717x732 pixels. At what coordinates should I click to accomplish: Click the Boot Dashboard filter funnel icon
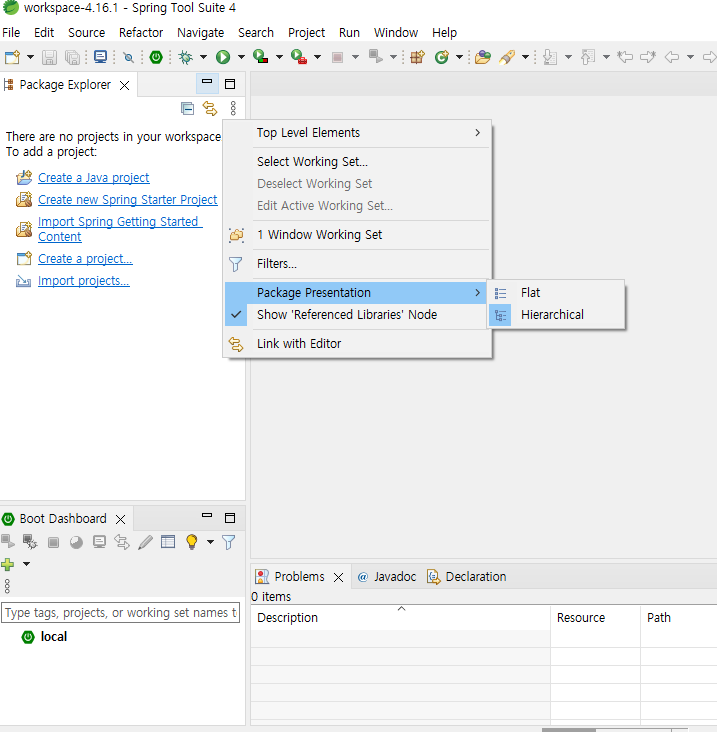coord(229,542)
